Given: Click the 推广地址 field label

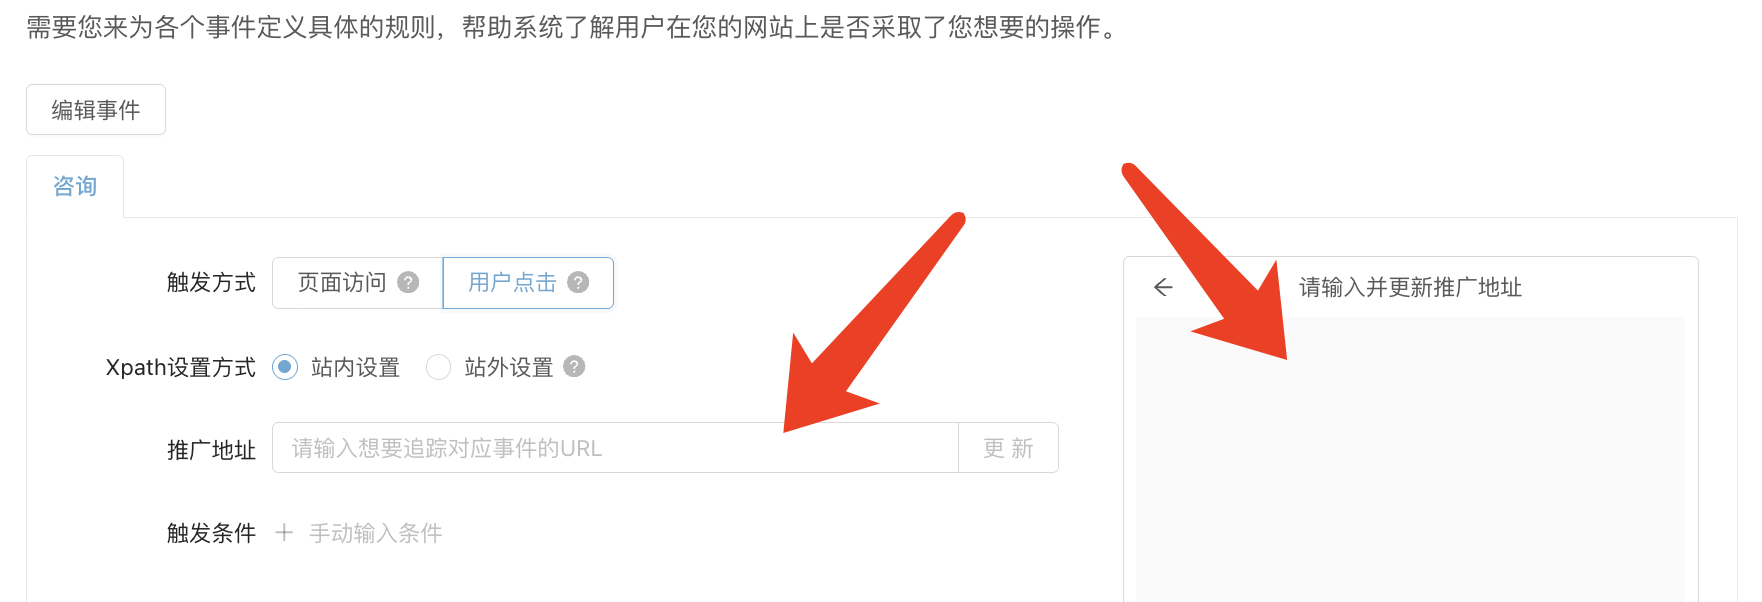Looking at the screenshot, I should [211, 450].
